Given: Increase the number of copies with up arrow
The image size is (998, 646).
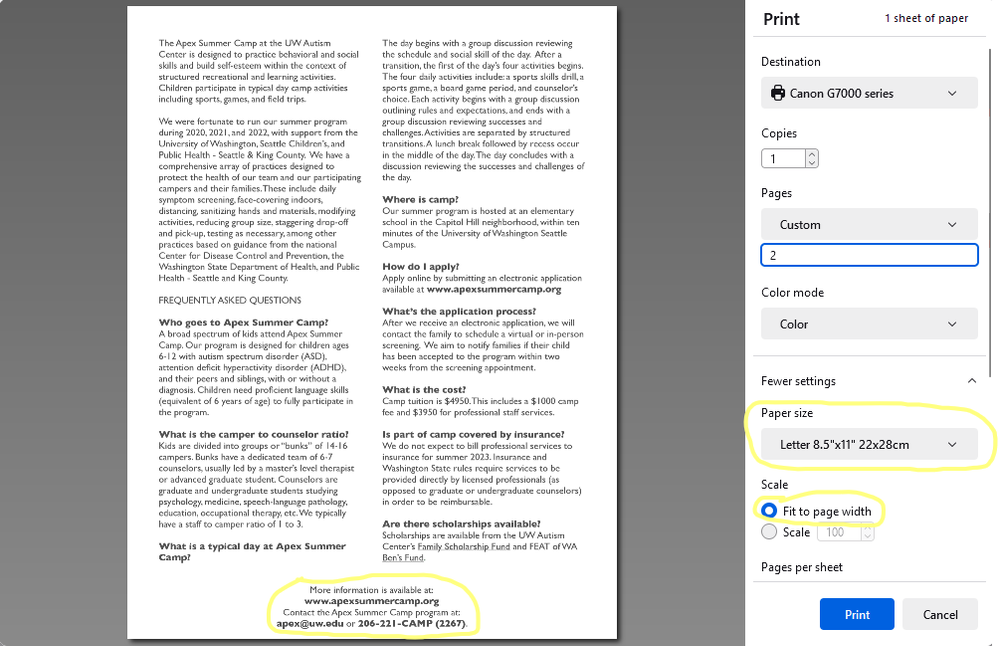Looking at the screenshot, I should pos(811,154).
